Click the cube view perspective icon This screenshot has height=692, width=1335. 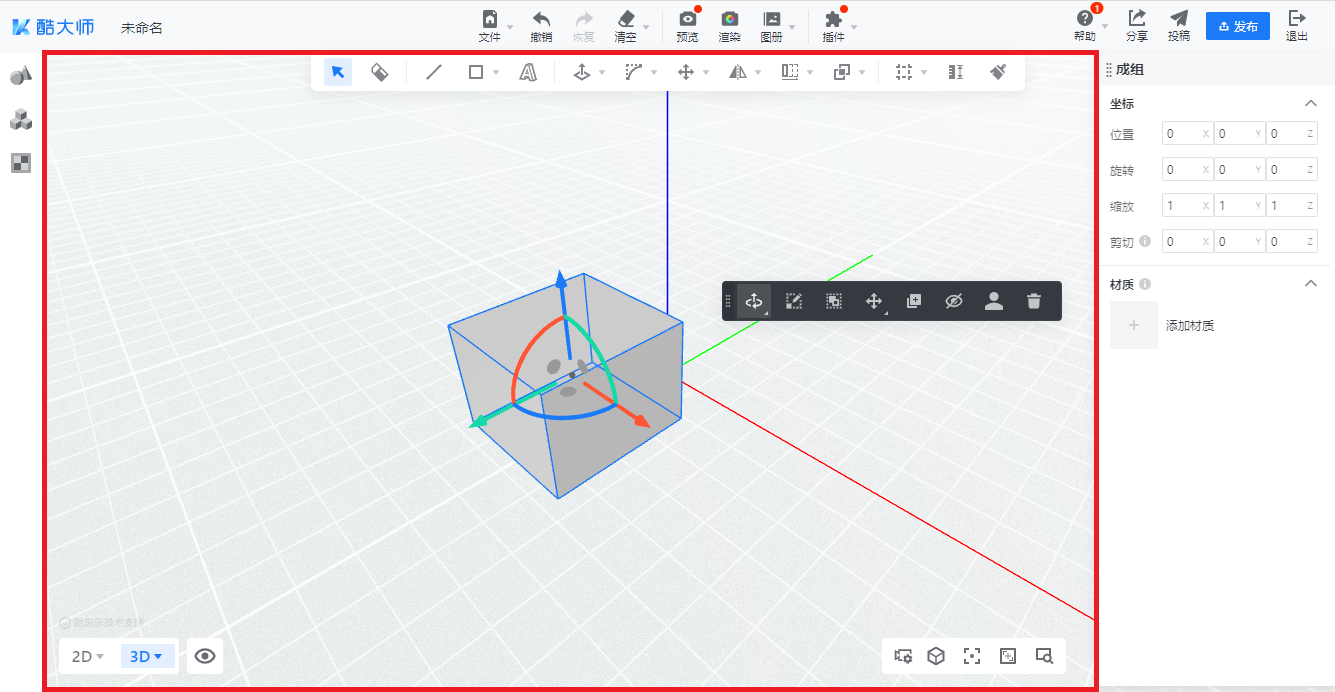point(936,656)
